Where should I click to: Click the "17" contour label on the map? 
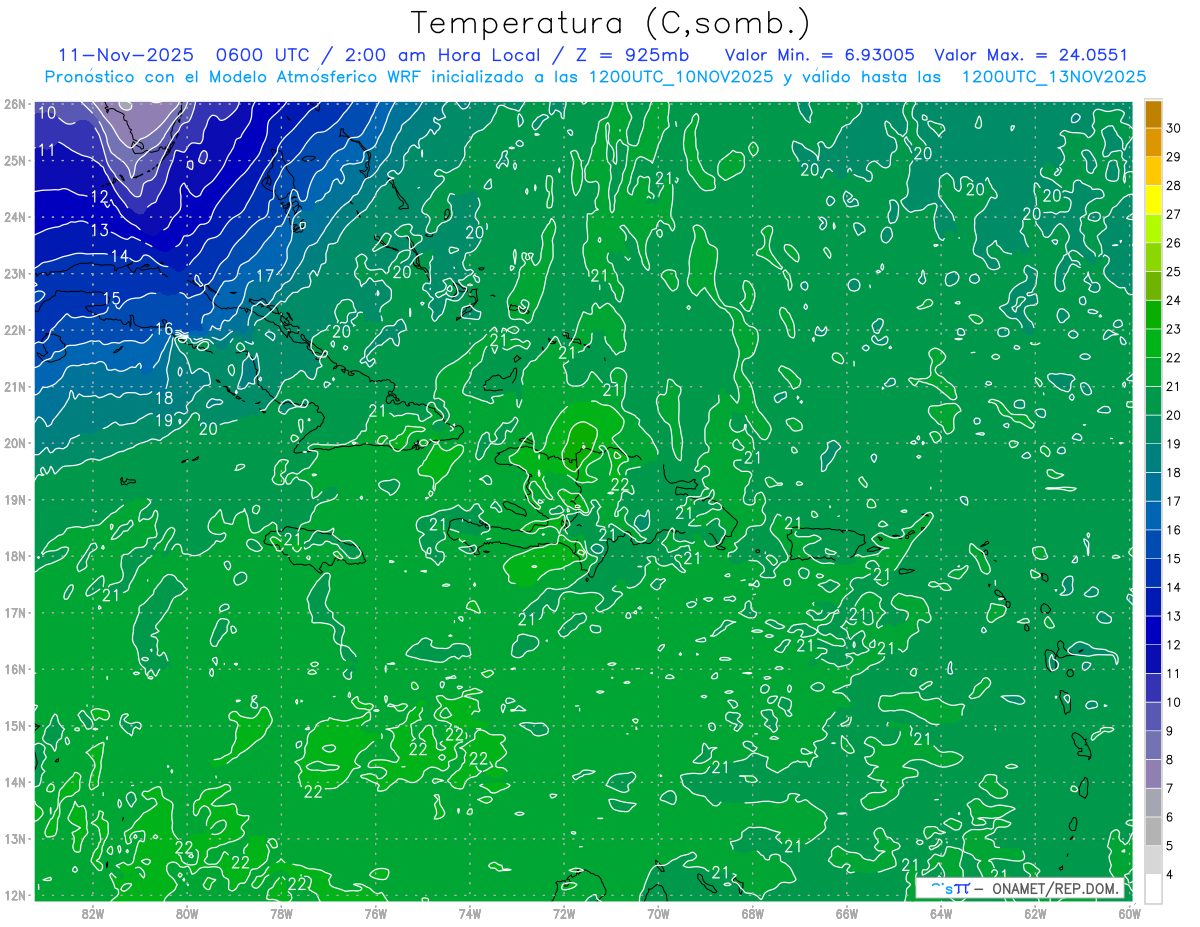click(x=265, y=275)
